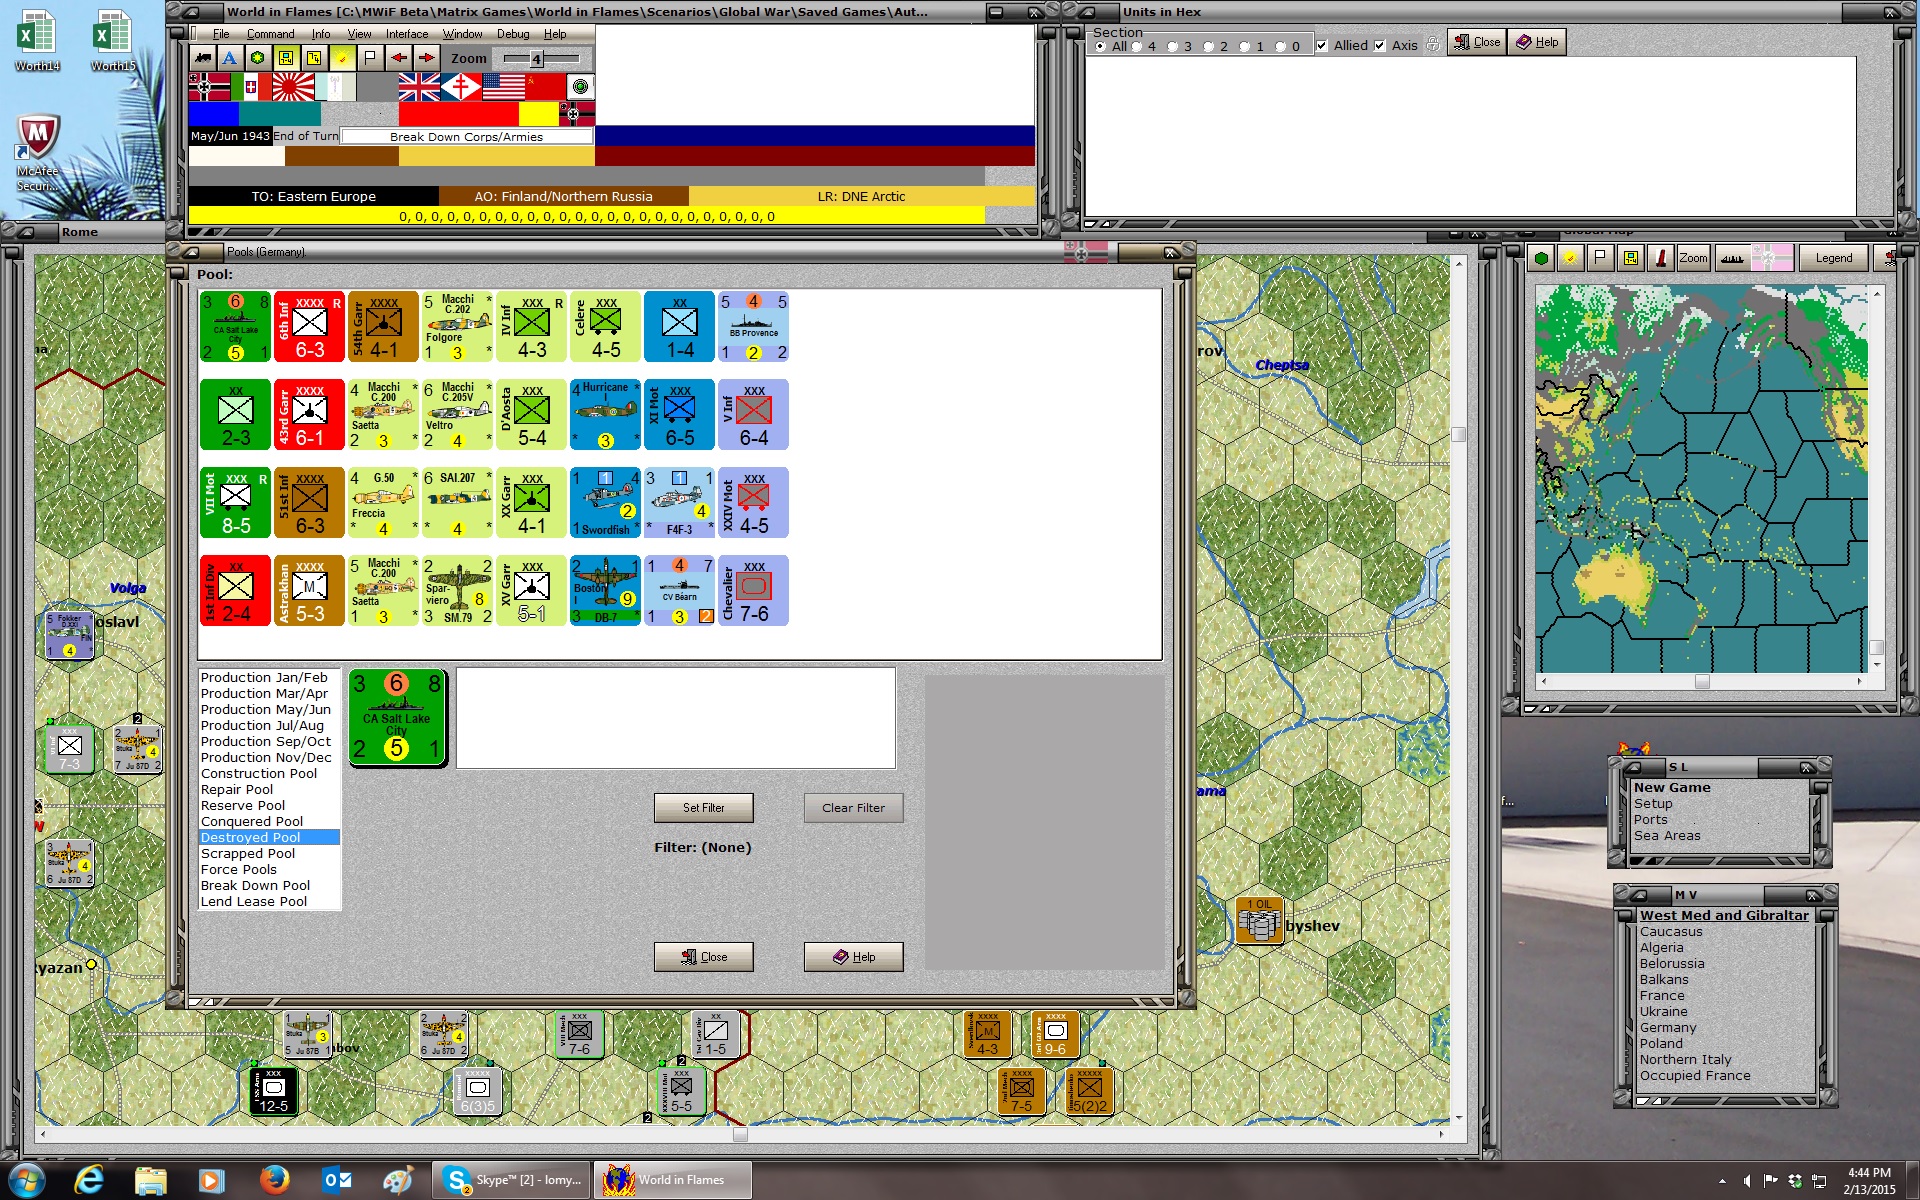The image size is (1920, 1200).
Task: Click the red marker icon in Global Map toolbar
Action: [x=1661, y=258]
